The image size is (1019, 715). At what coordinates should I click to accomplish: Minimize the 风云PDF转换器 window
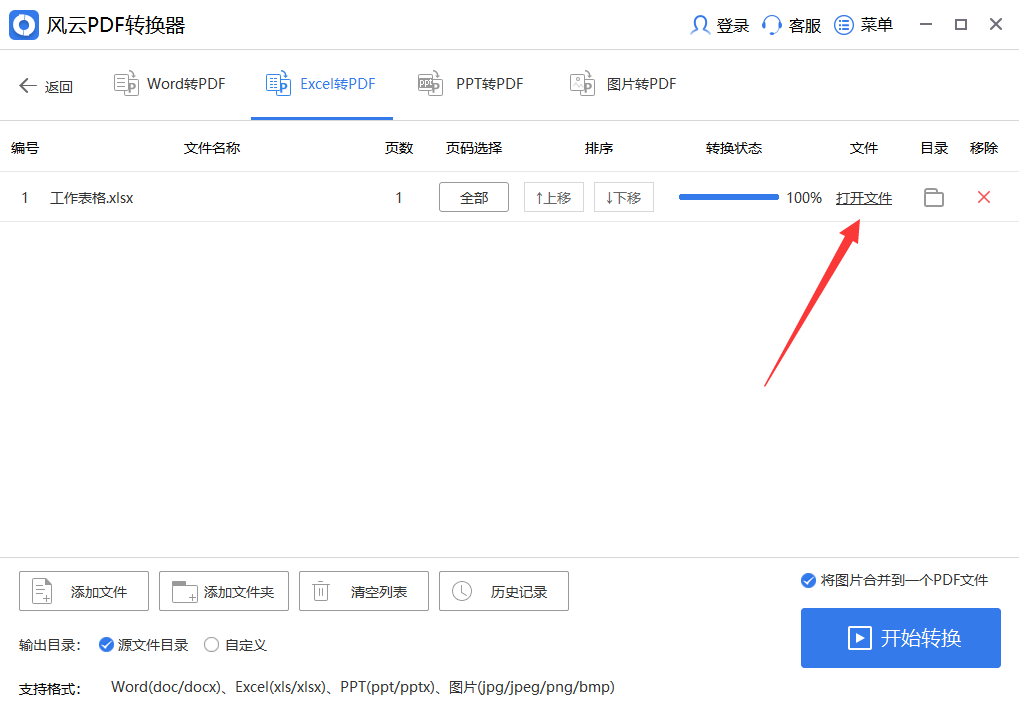(x=926, y=25)
